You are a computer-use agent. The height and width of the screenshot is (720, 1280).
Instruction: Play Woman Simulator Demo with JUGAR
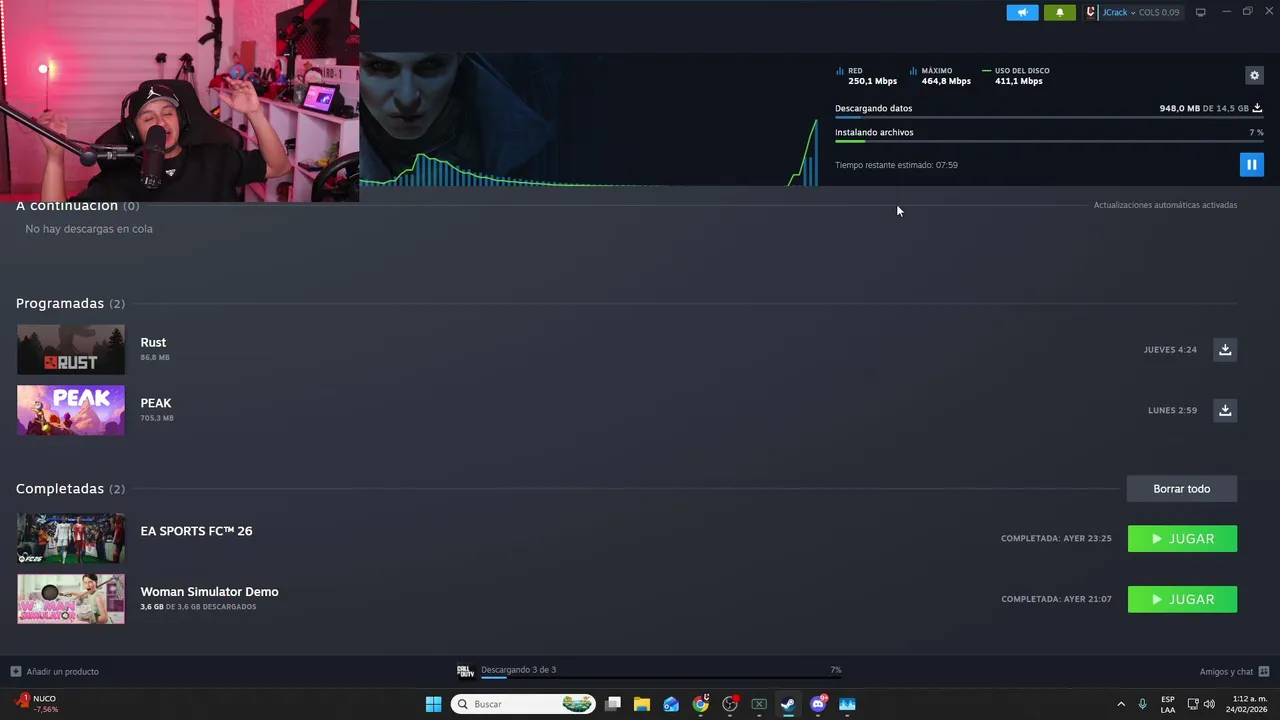[x=1182, y=599]
